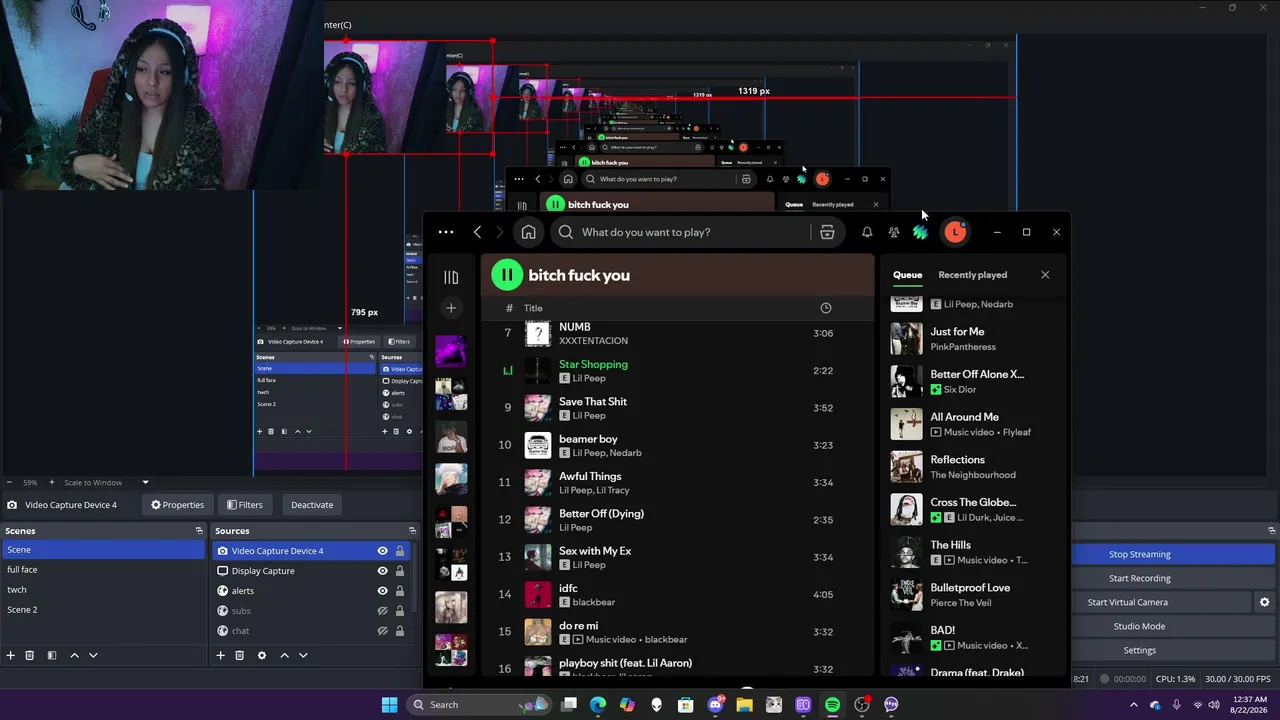This screenshot has height=720, width=1280.
Task: Remove the selected scene with trash icon
Action: (x=30, y=655)
